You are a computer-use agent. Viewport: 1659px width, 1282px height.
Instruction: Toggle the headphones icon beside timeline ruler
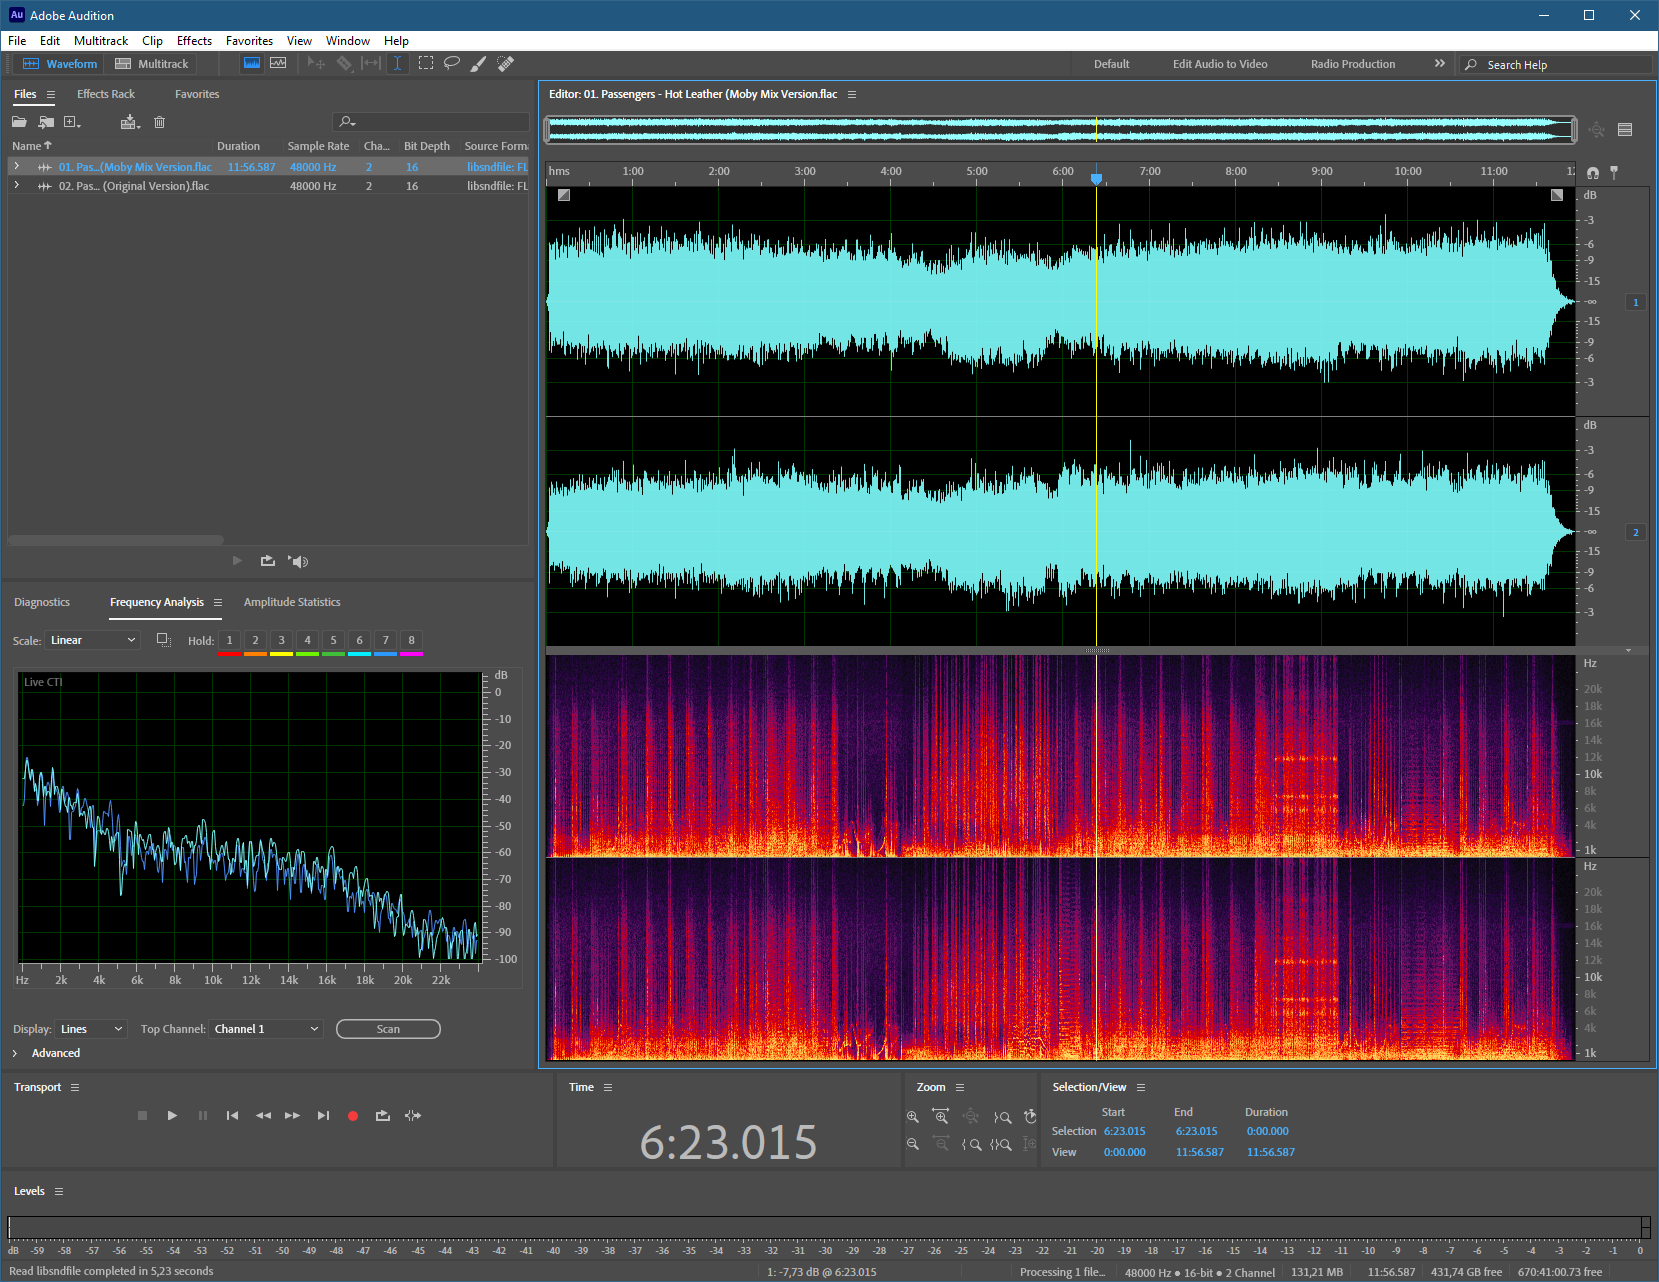coord(1593,173)
